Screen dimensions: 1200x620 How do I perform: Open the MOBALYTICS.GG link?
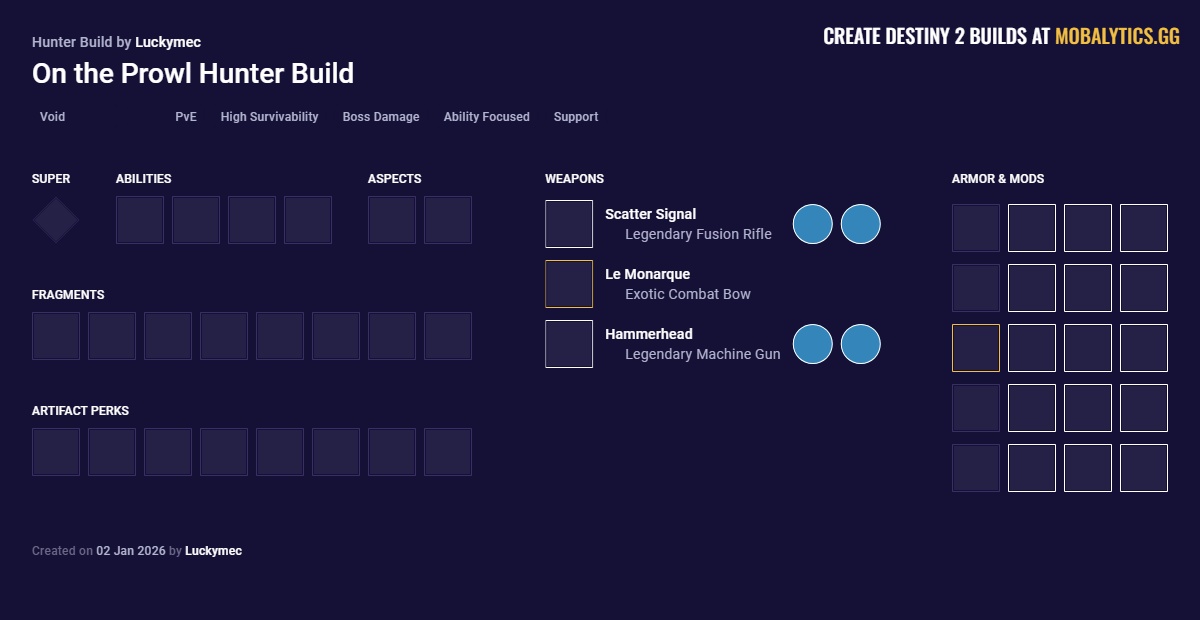click(1117, 37)
